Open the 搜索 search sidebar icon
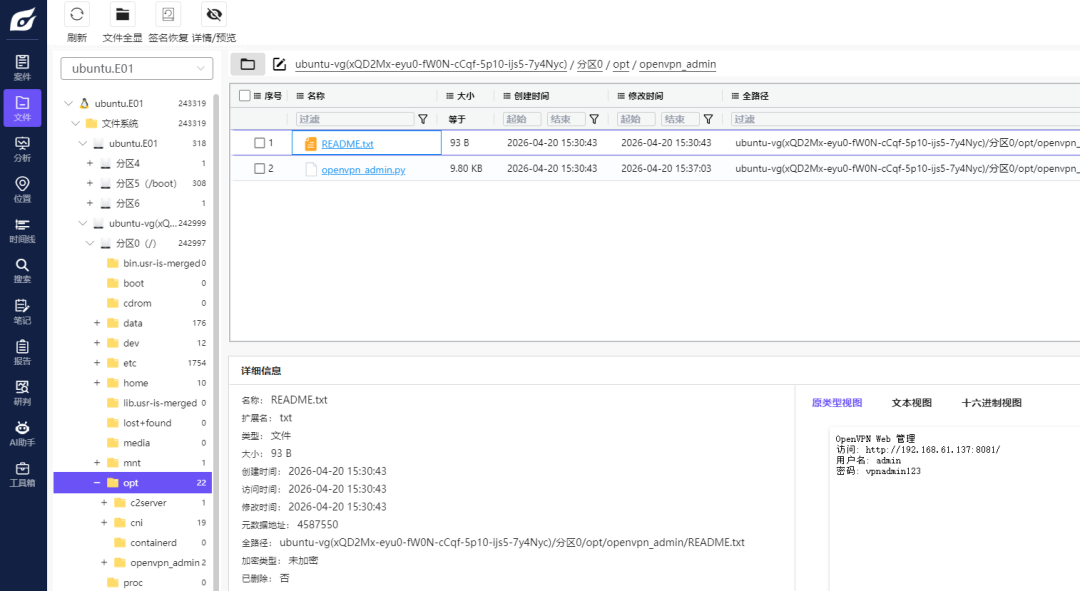This screenshot has width=1080, height=591. click(22, 270)
